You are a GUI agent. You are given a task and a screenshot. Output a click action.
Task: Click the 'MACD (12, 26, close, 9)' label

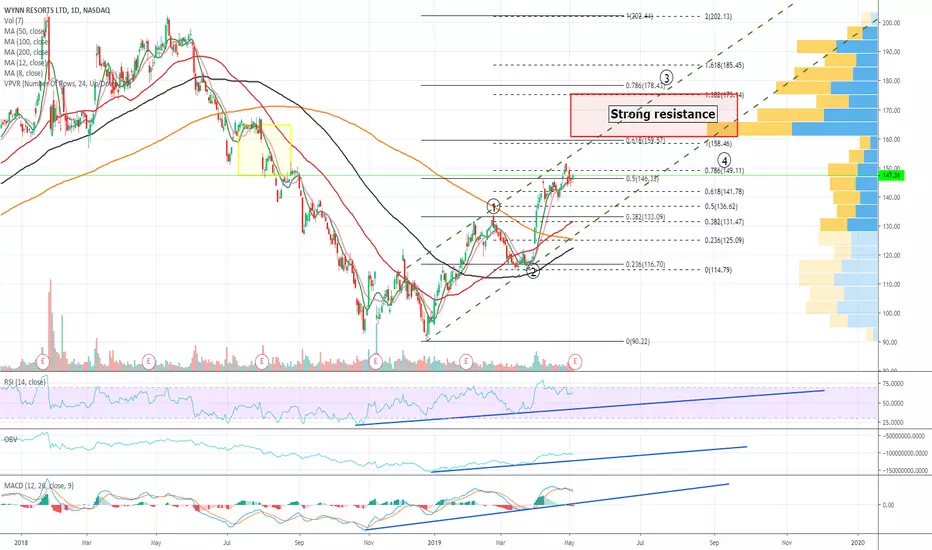(39, 486)
